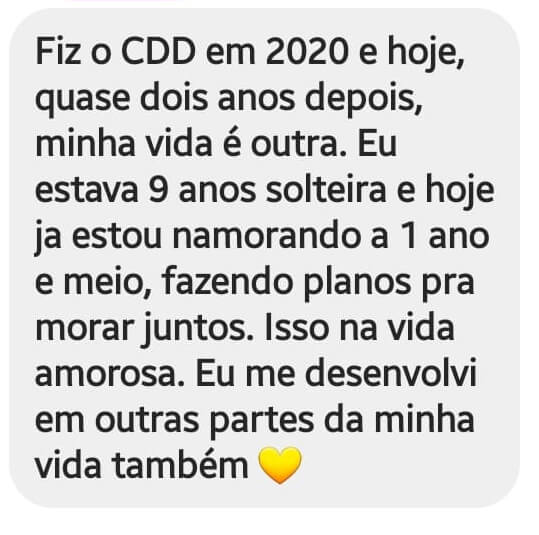Click the word 'fazendo' in the bubble
Image resolution: width=539 pixels, height=535 pixels.
227,282
